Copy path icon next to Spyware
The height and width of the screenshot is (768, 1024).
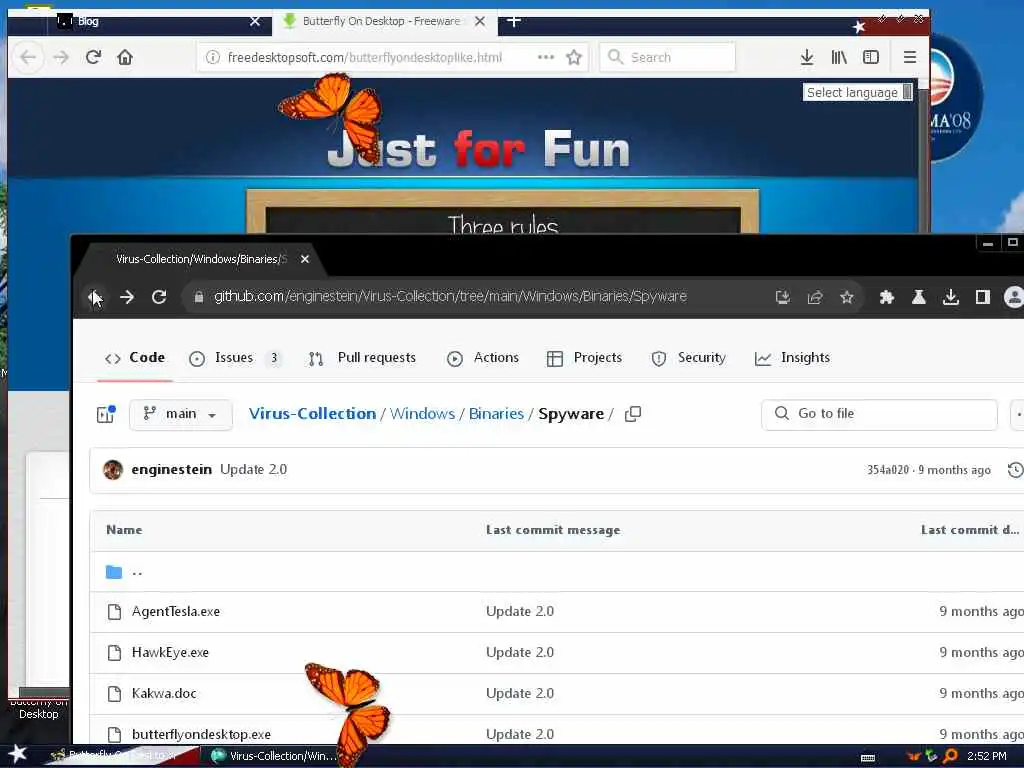pos(633,414)
